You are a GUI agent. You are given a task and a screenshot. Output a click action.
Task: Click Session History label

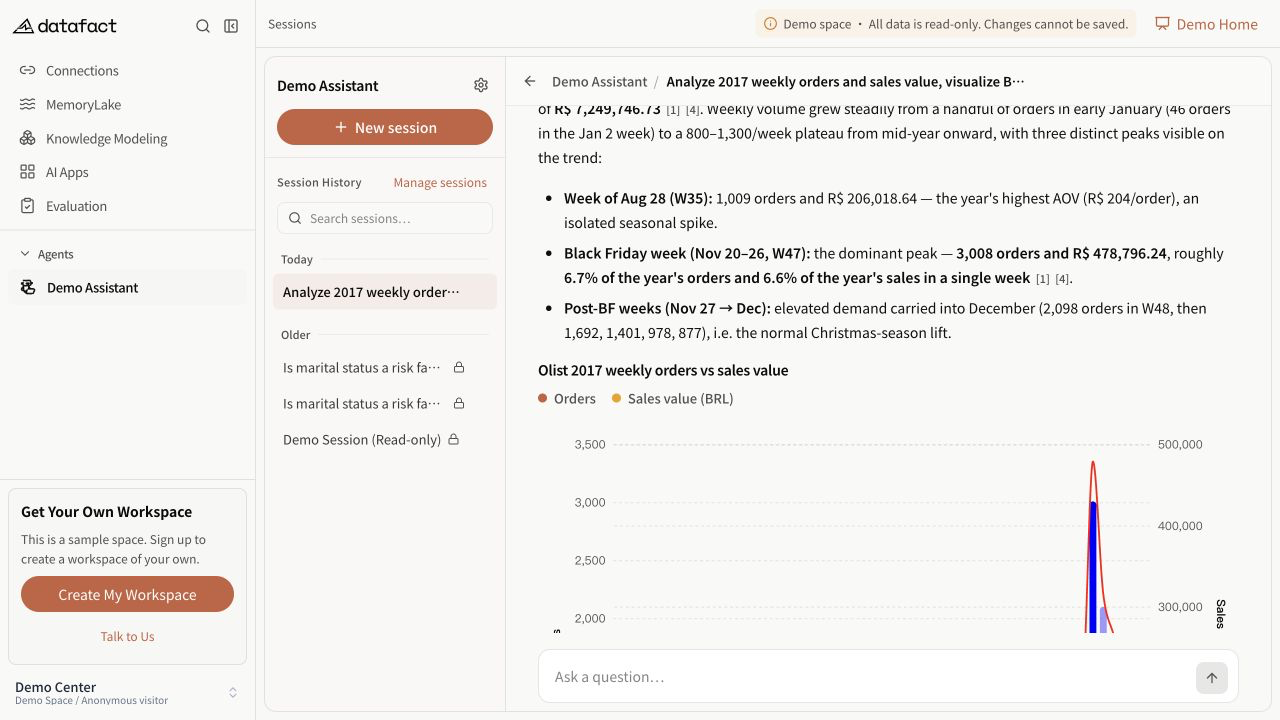319,183
